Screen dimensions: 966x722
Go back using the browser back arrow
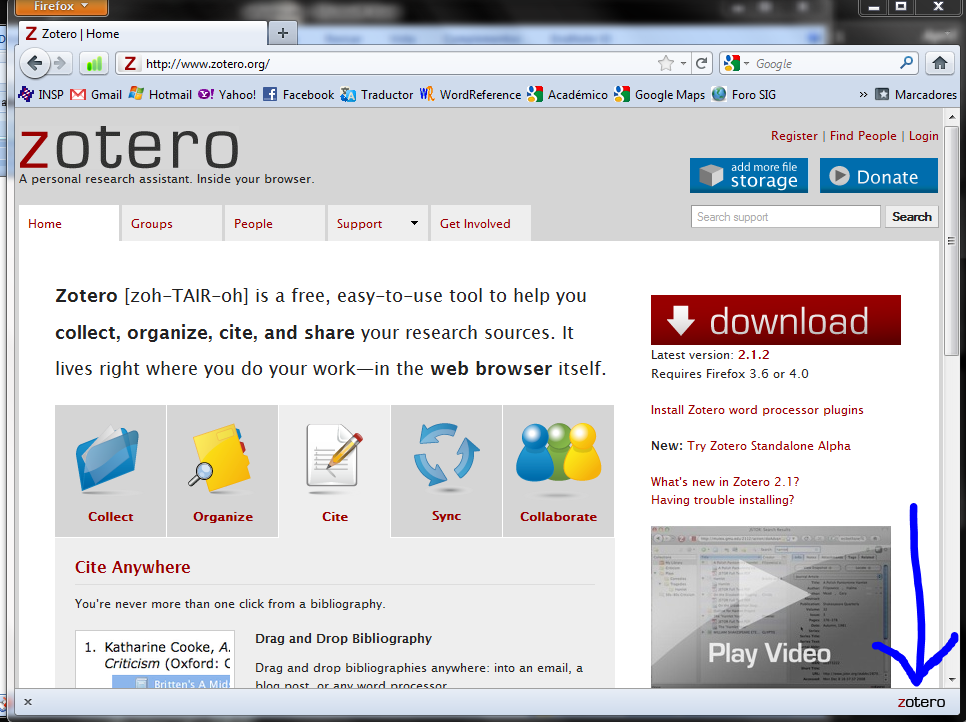pyautogui.click(x=34, y=63)
